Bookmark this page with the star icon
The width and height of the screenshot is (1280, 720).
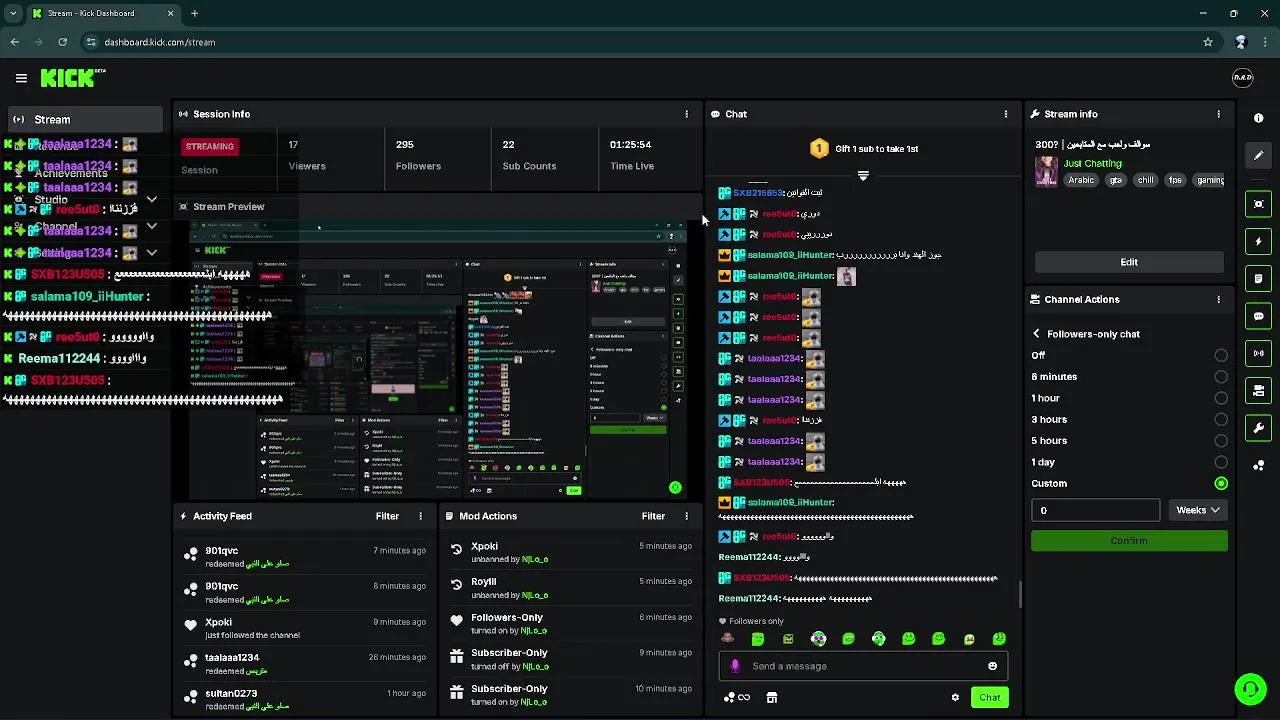[1208, 42]
